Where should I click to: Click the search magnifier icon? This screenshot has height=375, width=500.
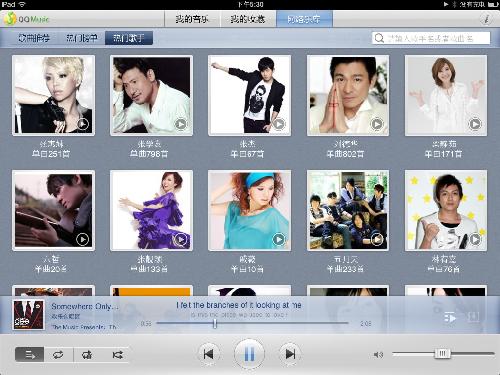pyautogui.click(x=379, y=38)
